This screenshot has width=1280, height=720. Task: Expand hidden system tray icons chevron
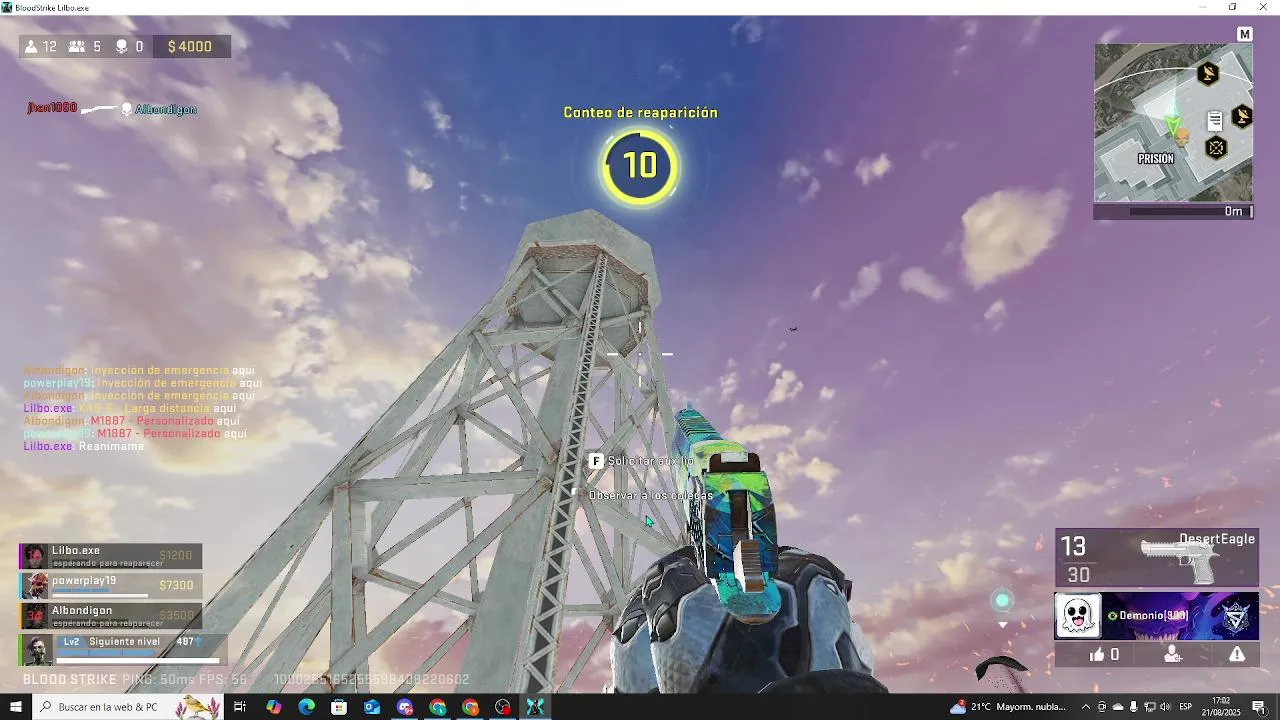1086,707
